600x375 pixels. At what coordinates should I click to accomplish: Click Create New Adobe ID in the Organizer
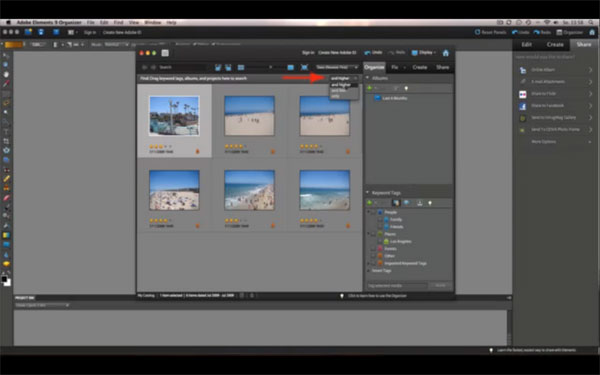click(337, 53)
